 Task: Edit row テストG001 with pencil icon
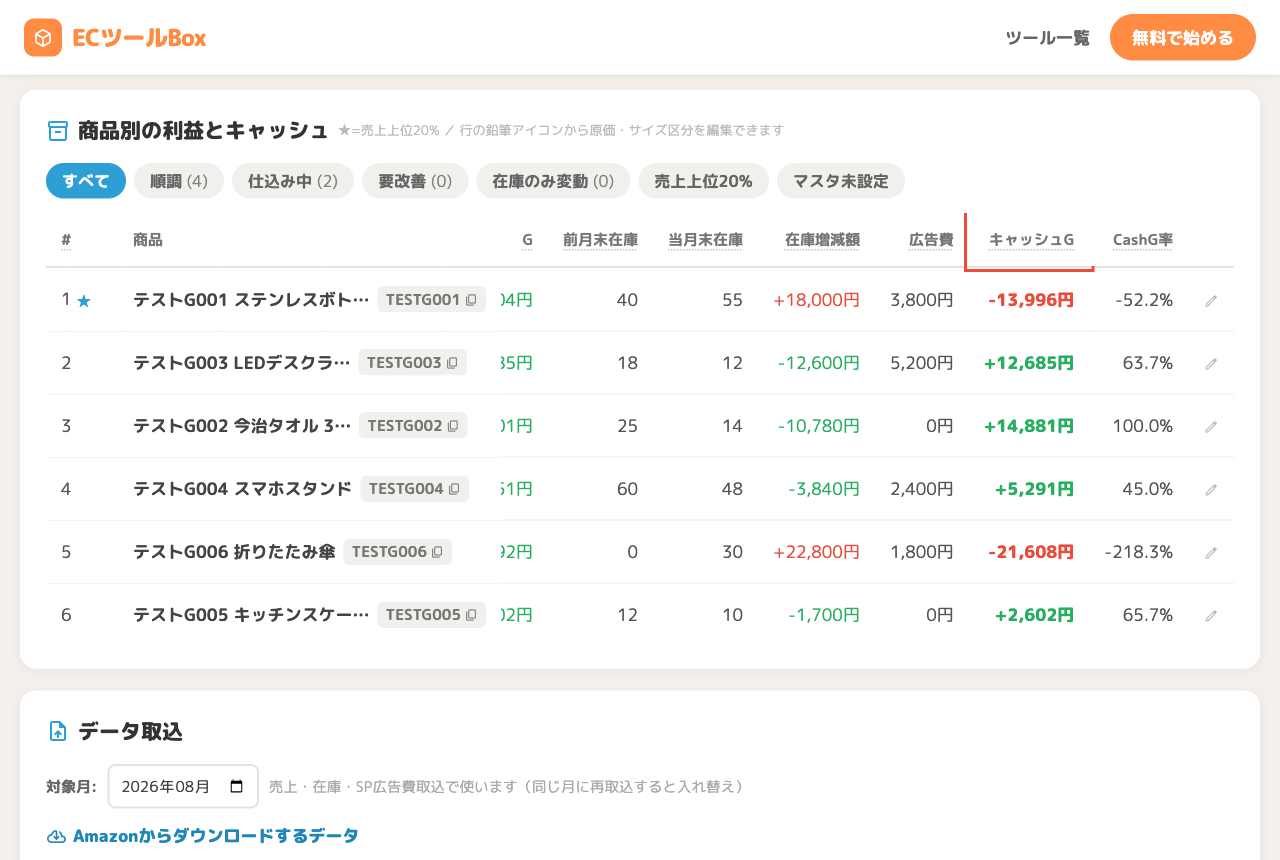[x=1211, y=300]
